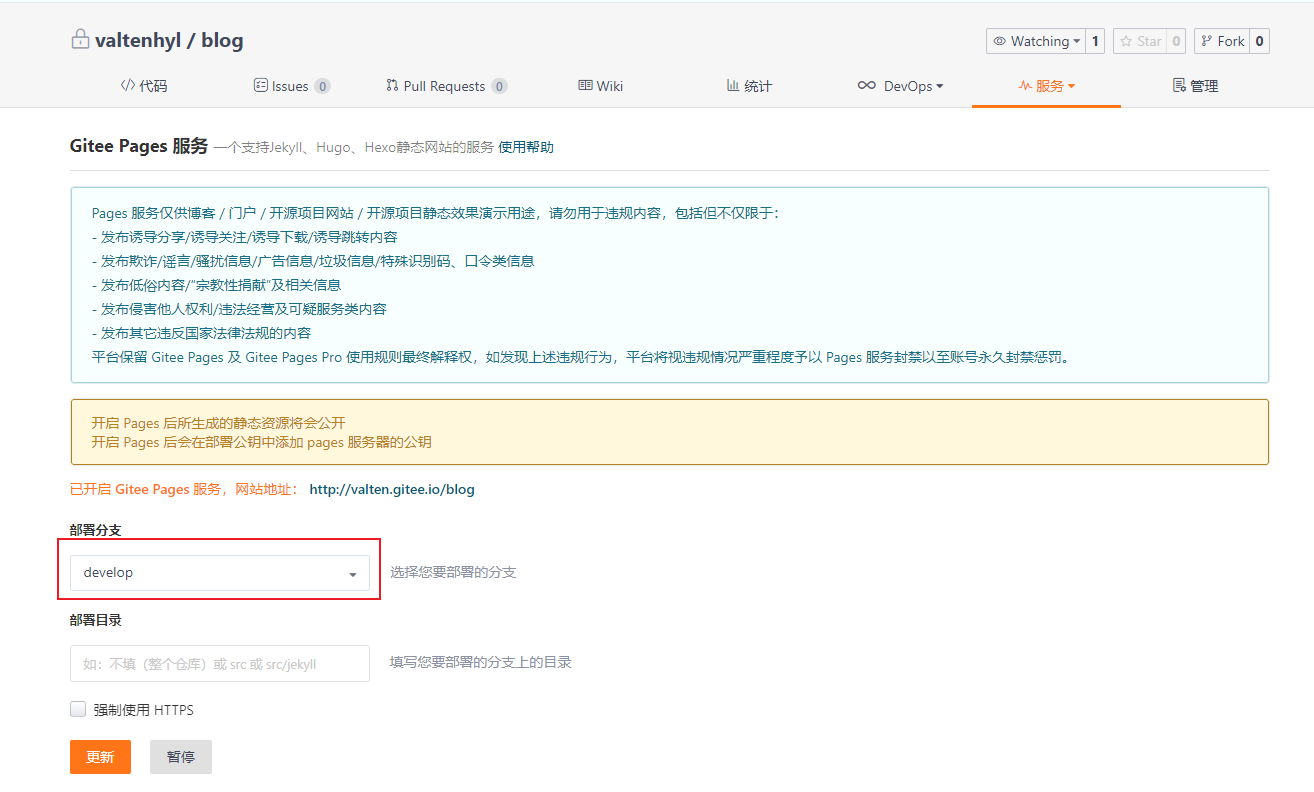
Task: Click the infinity icon beside DevOps
Action: click(867, 86)
